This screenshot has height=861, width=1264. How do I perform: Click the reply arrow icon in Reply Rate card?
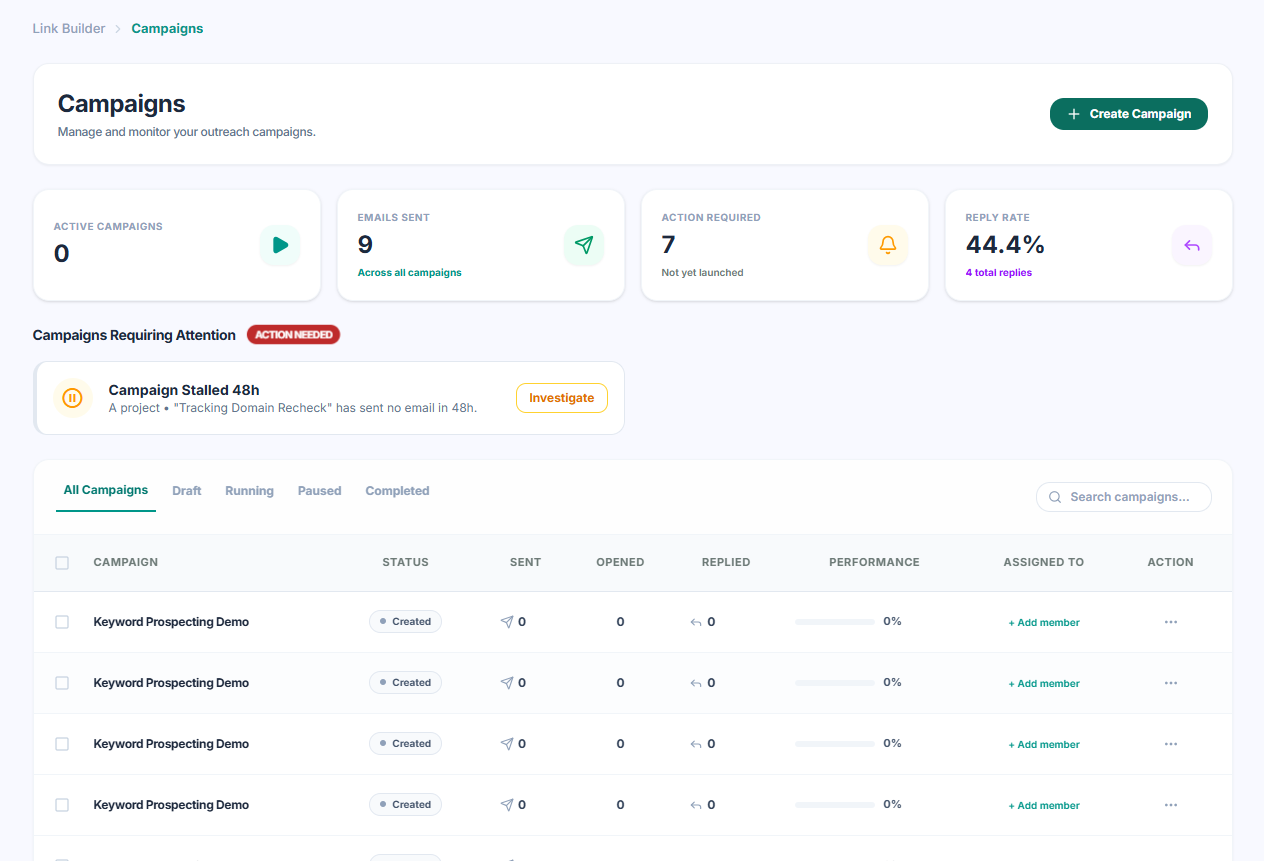[1192, 245]
